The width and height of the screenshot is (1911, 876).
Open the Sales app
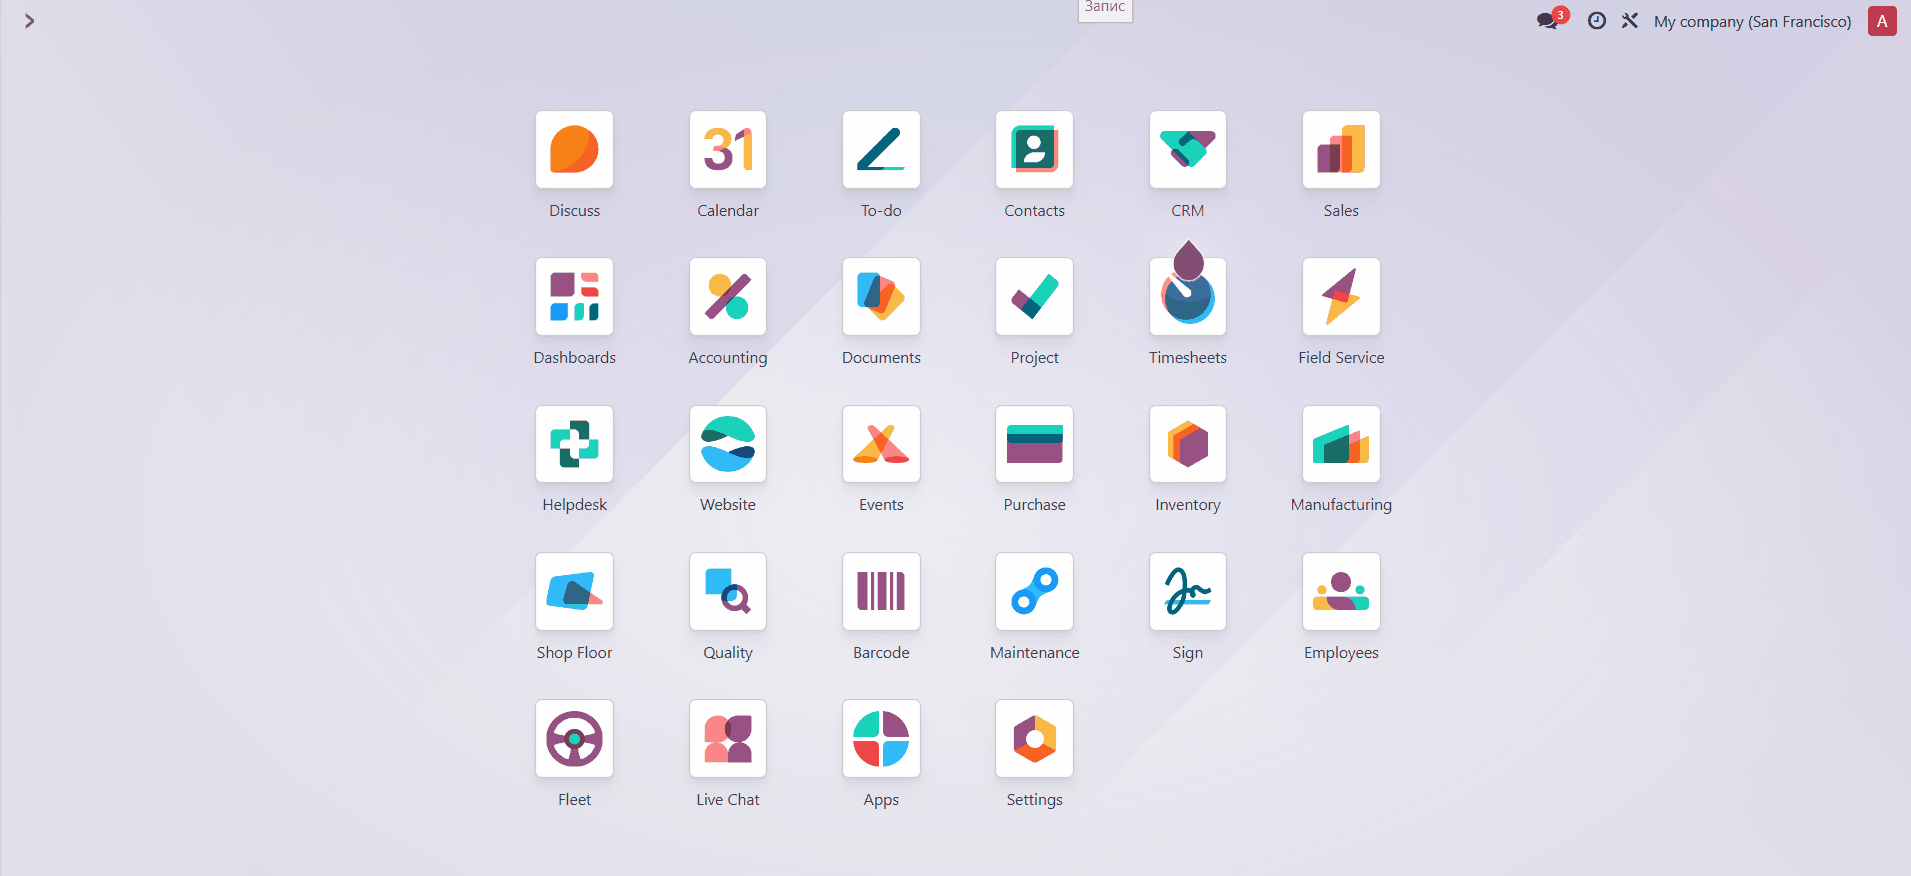click(x=1341, y=150)
